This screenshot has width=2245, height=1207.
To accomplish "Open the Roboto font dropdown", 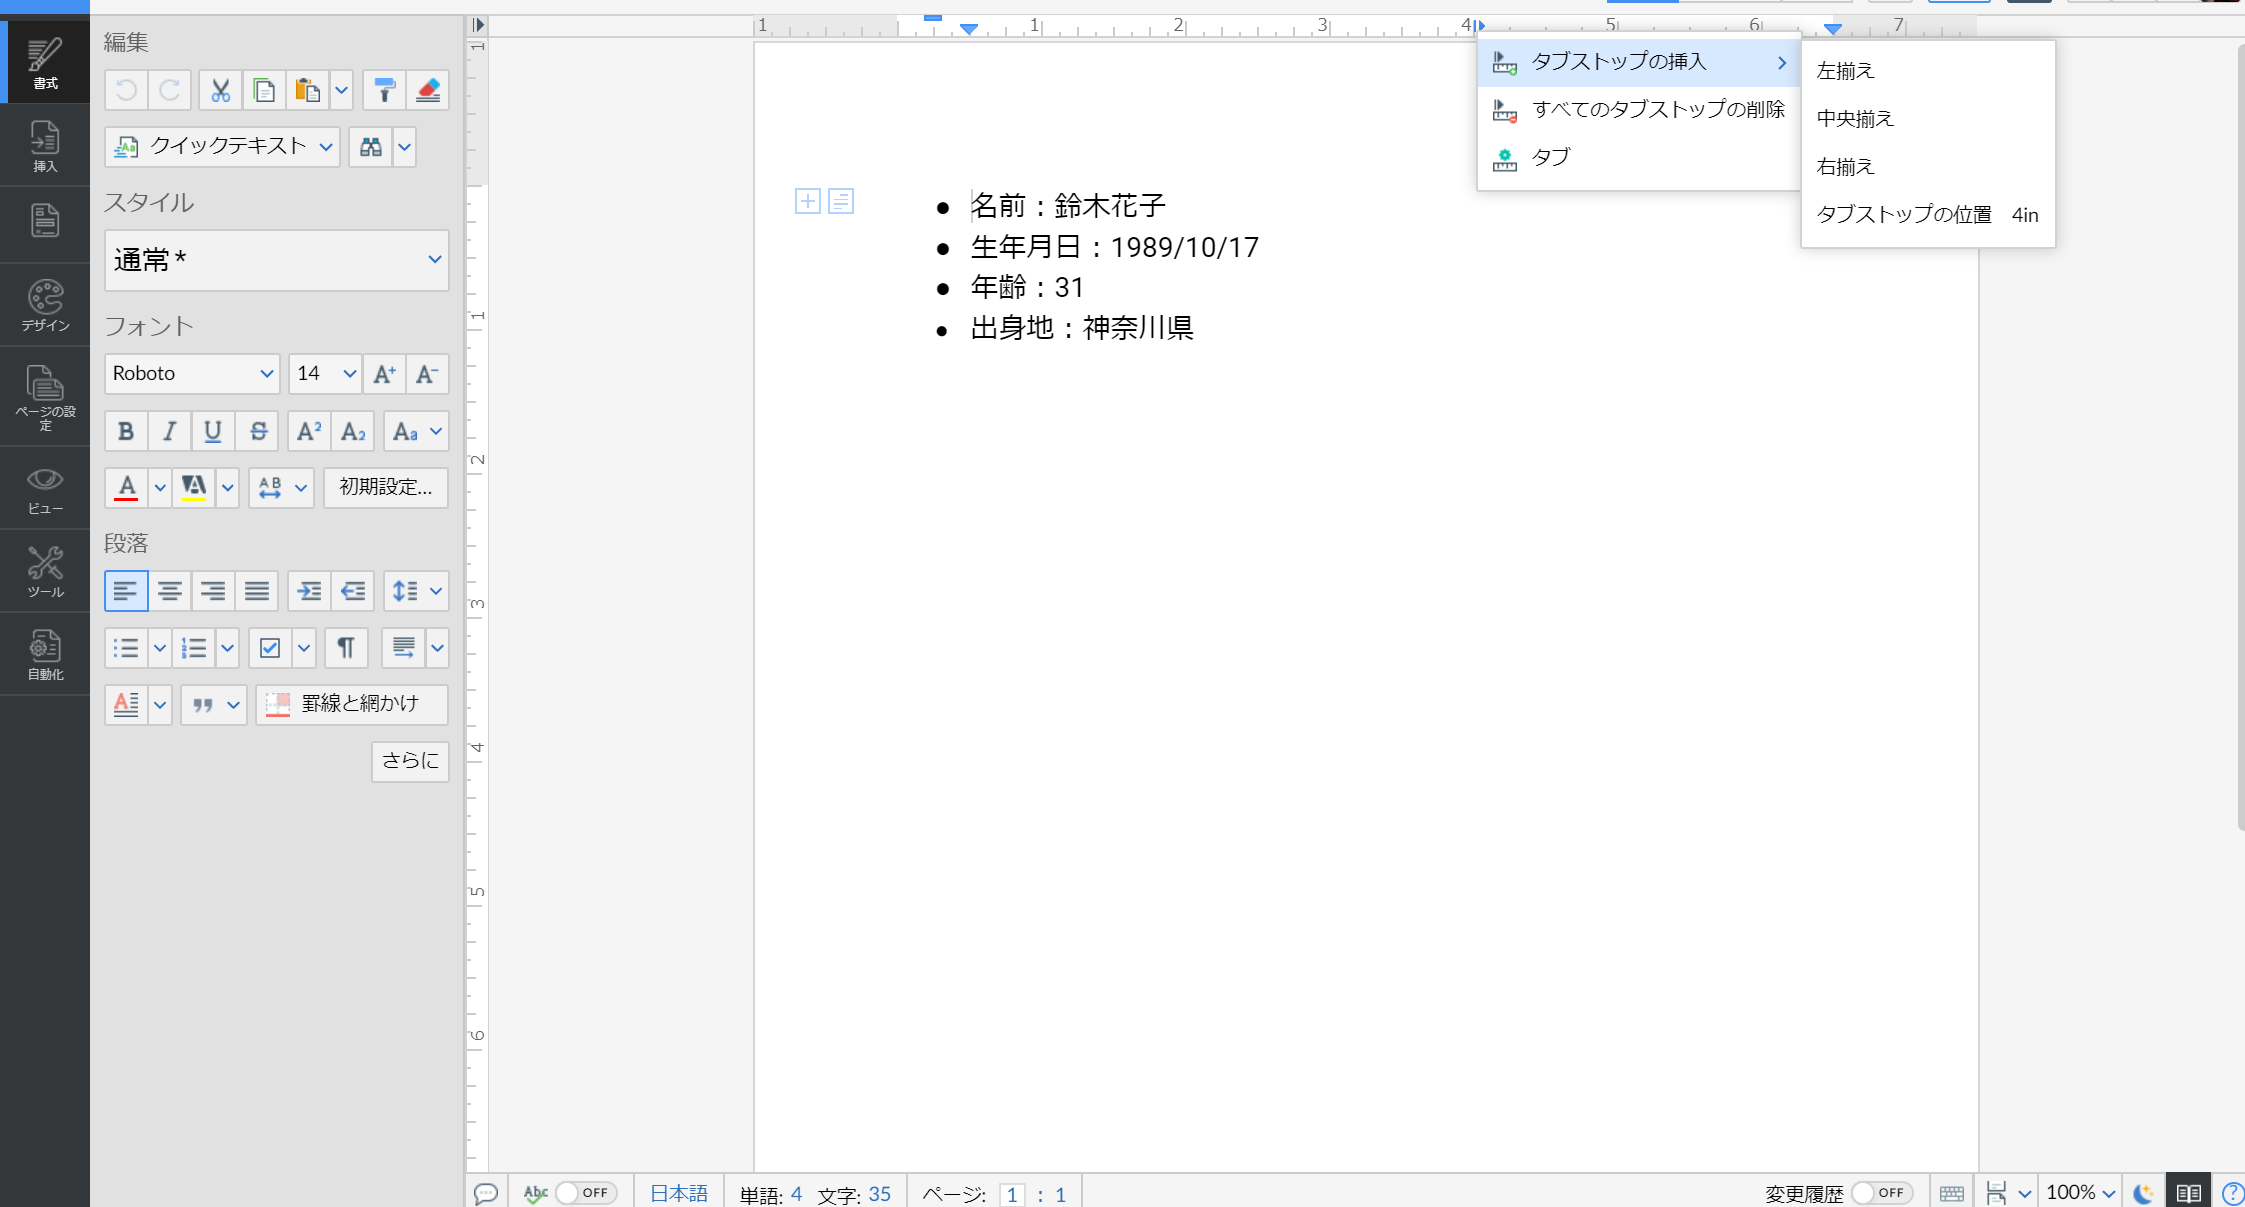I will tap(192, 374).
